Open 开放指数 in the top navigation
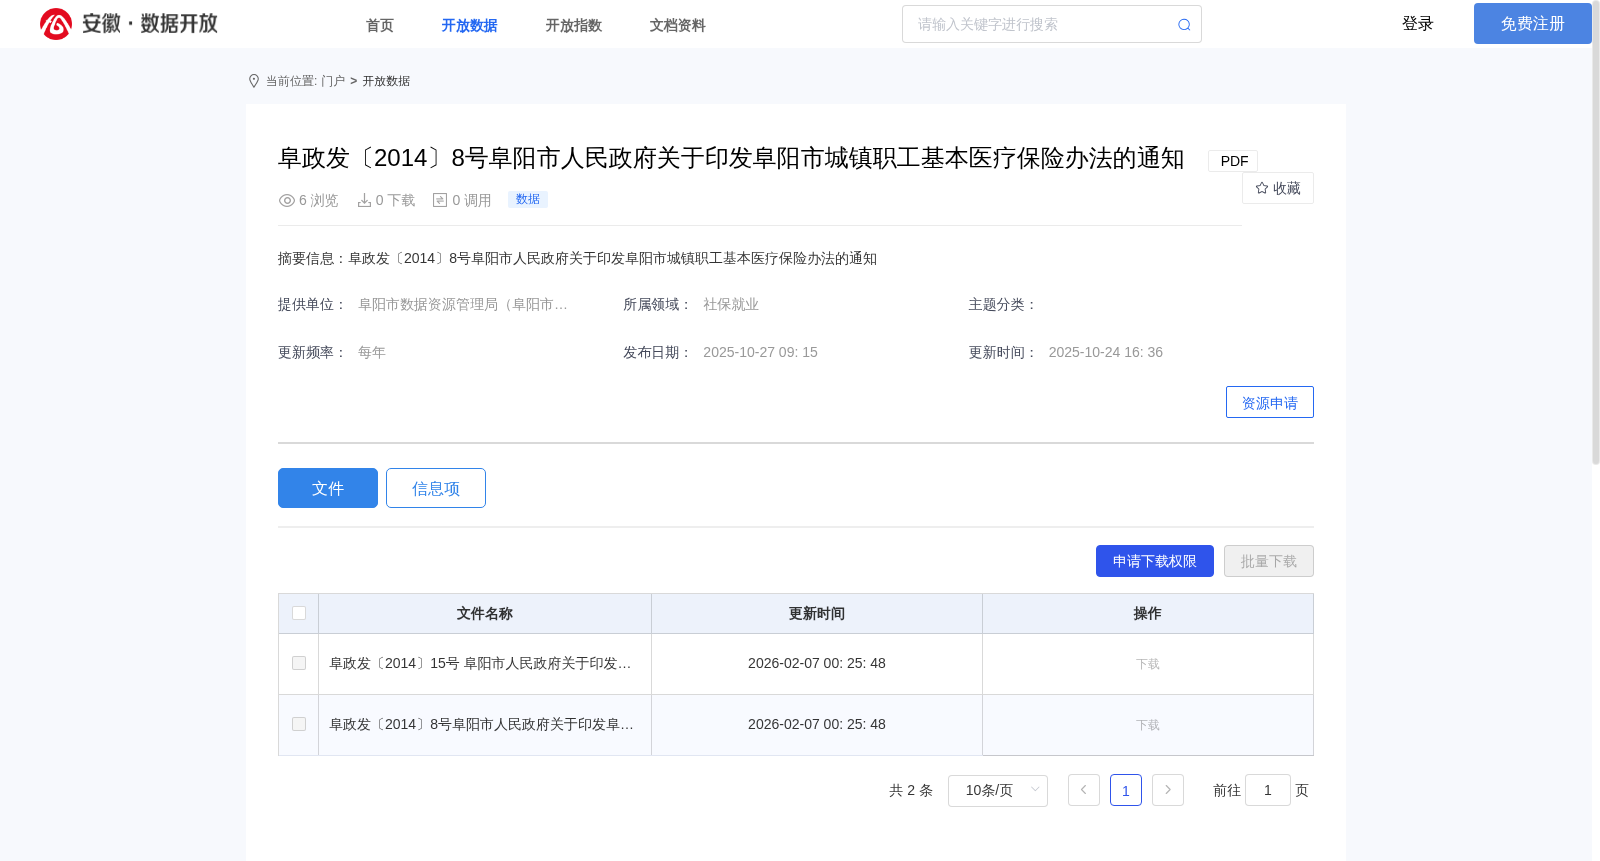Screen dimensions: 1600x861 574,25
